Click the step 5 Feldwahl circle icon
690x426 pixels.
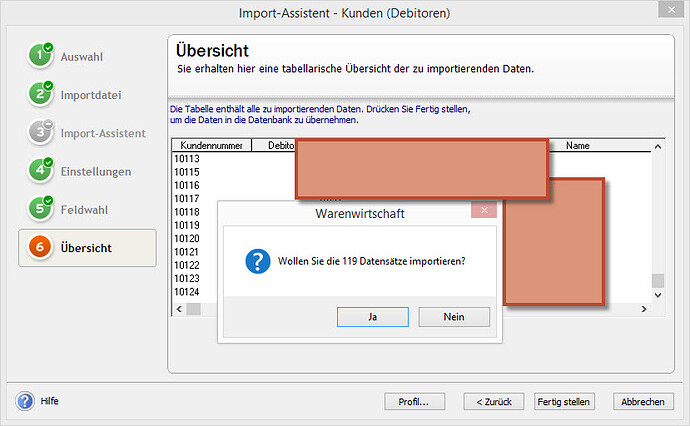pyautogui.click(x=40, y=209)
